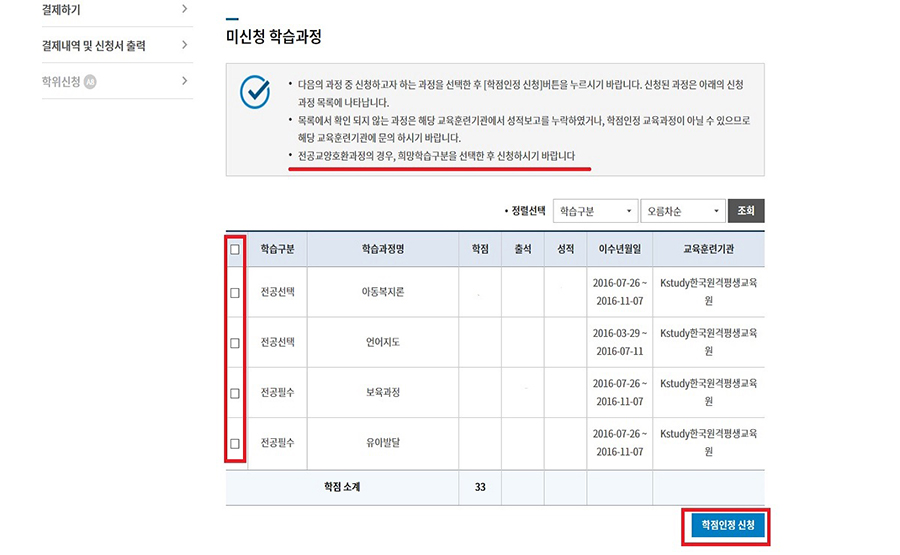
Task: Open the 결제하기 sidebar menu item
Action: (62, 10)
